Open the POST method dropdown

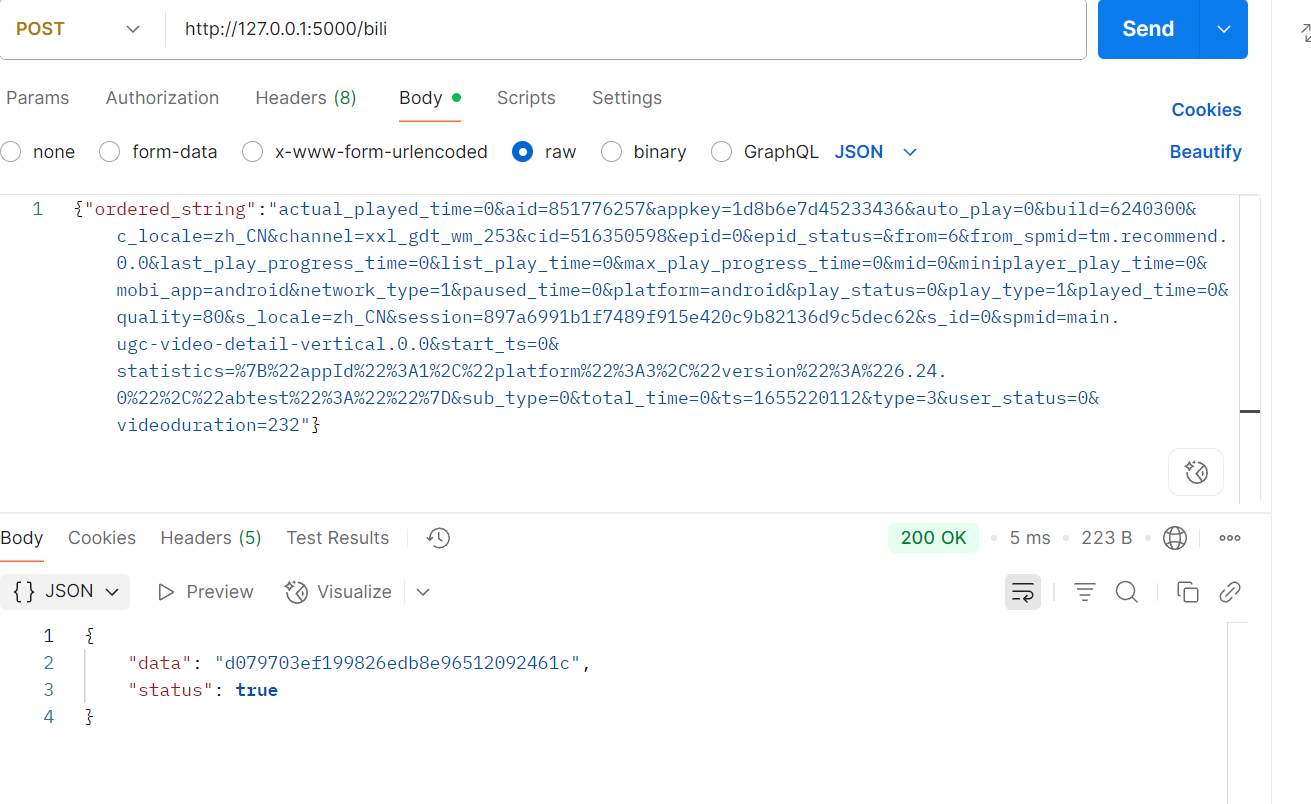pyautogui.click(x=78, y=29)
